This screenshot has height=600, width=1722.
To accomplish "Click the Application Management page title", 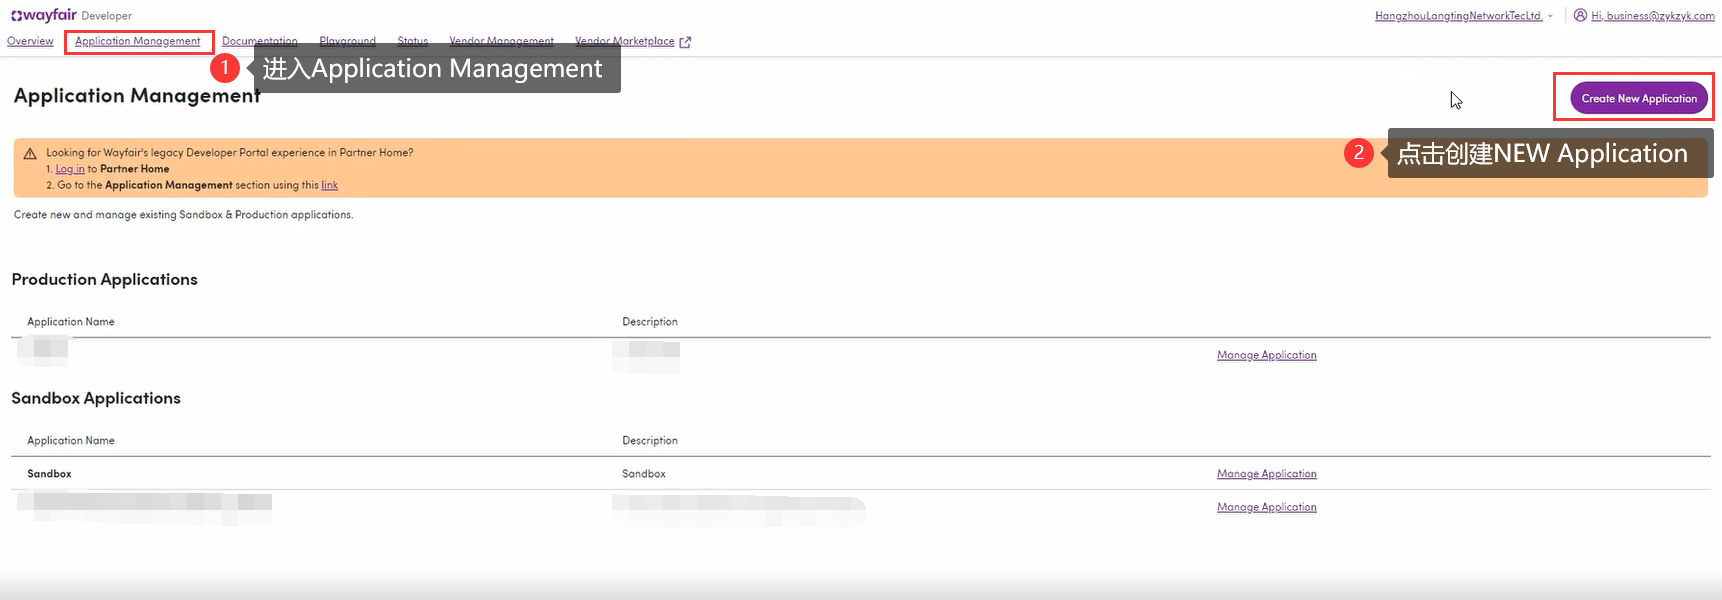I will tap(137, 95).
